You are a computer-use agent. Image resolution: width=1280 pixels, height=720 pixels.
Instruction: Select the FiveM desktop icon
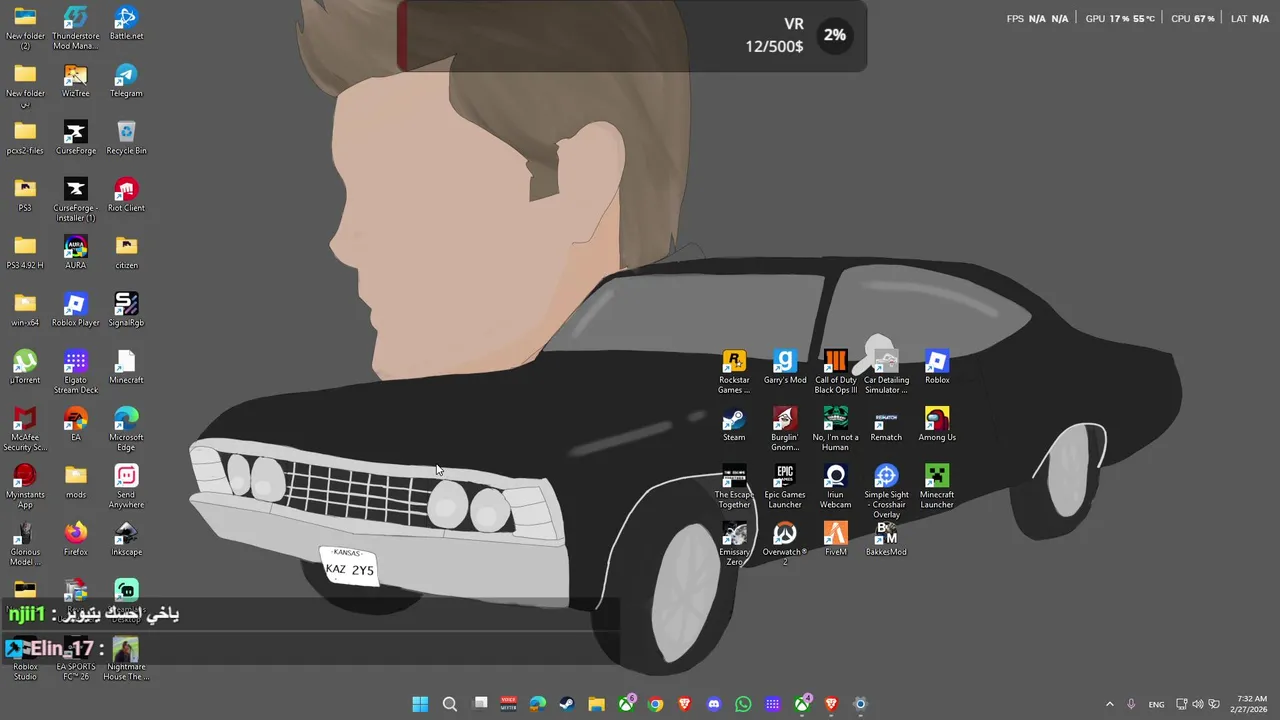pos(835,539)
